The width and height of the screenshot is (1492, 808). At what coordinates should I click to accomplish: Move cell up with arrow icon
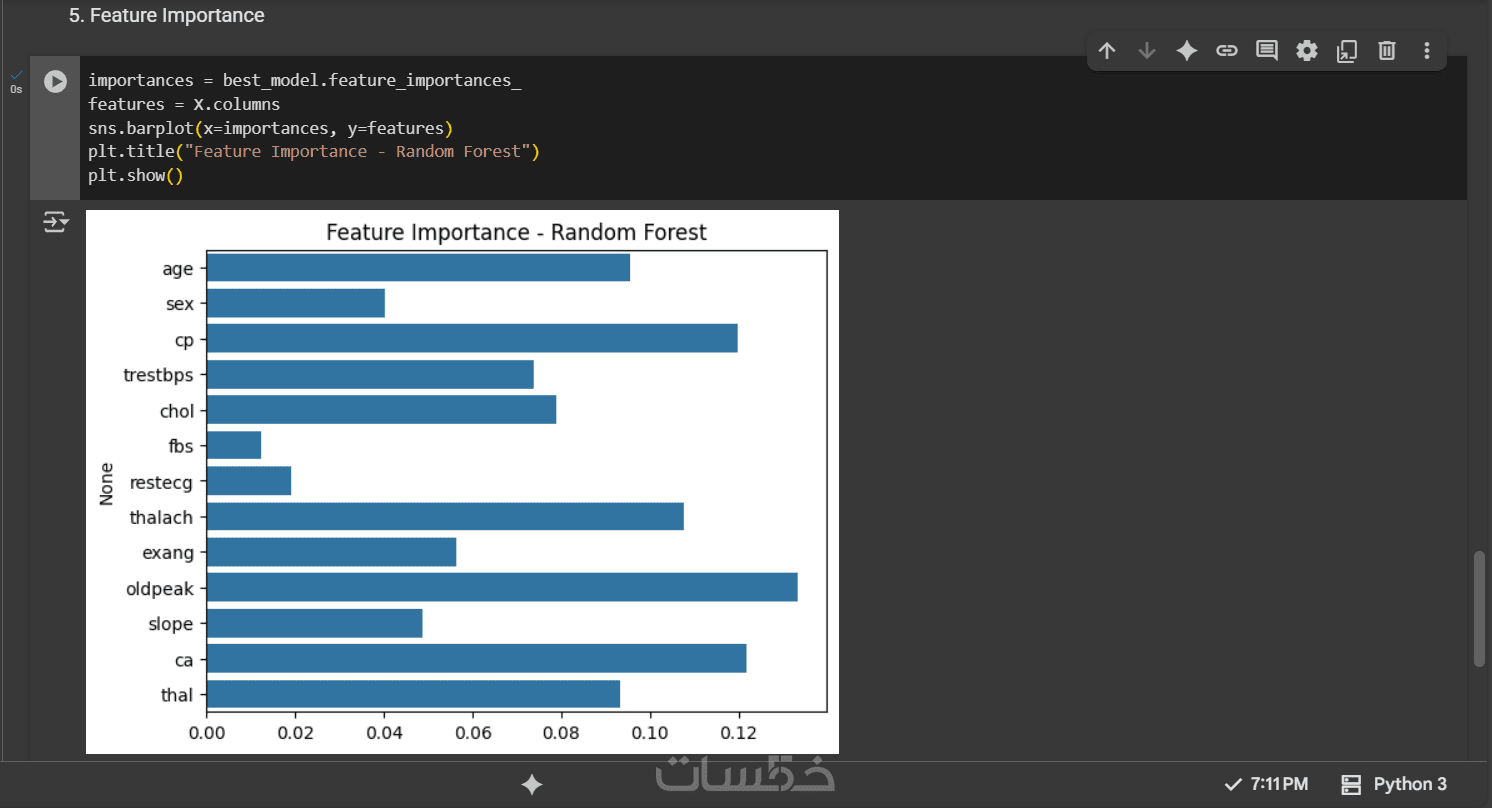tap(1107, 51)
